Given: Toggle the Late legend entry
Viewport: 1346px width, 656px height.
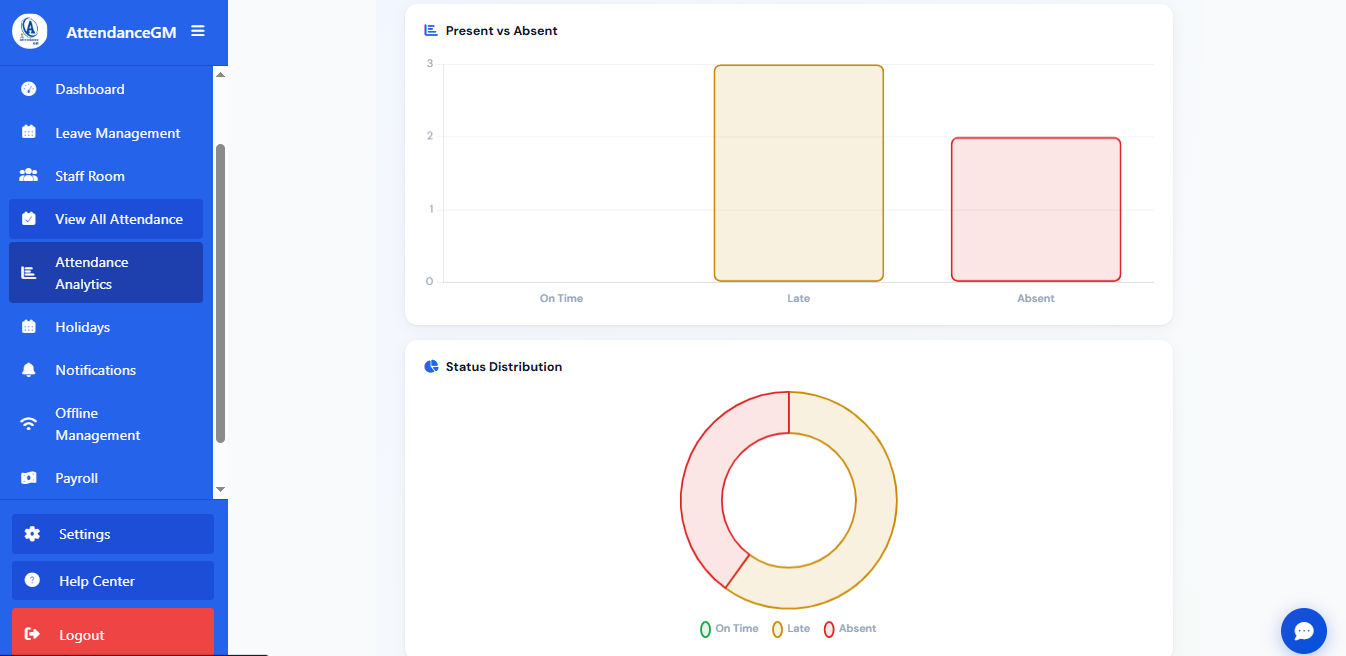Looking at the screenshot, I should pyautogui.click(x=791, y=629).
